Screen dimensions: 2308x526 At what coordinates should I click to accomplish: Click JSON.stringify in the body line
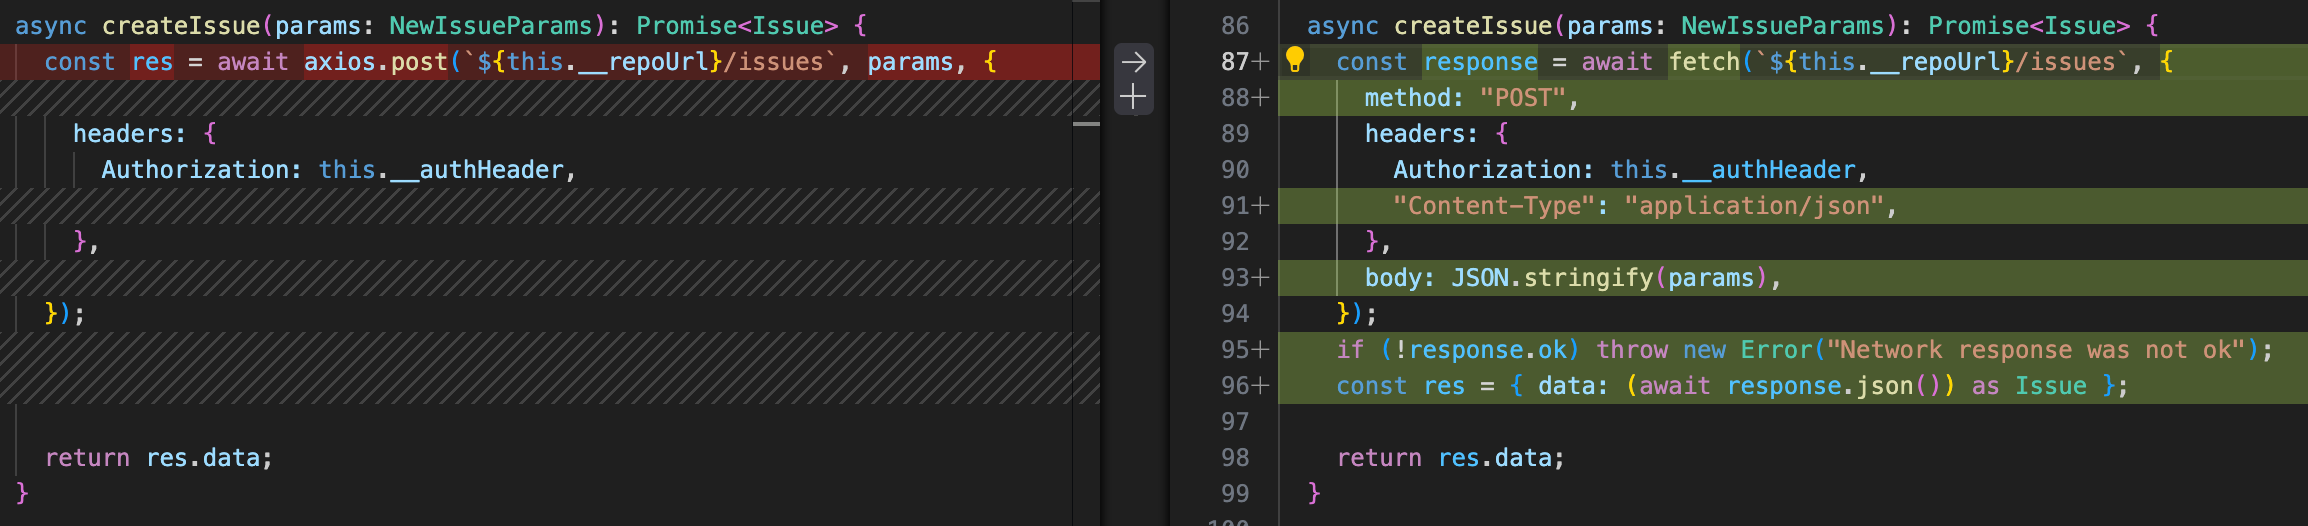(x=1552, y=278)
